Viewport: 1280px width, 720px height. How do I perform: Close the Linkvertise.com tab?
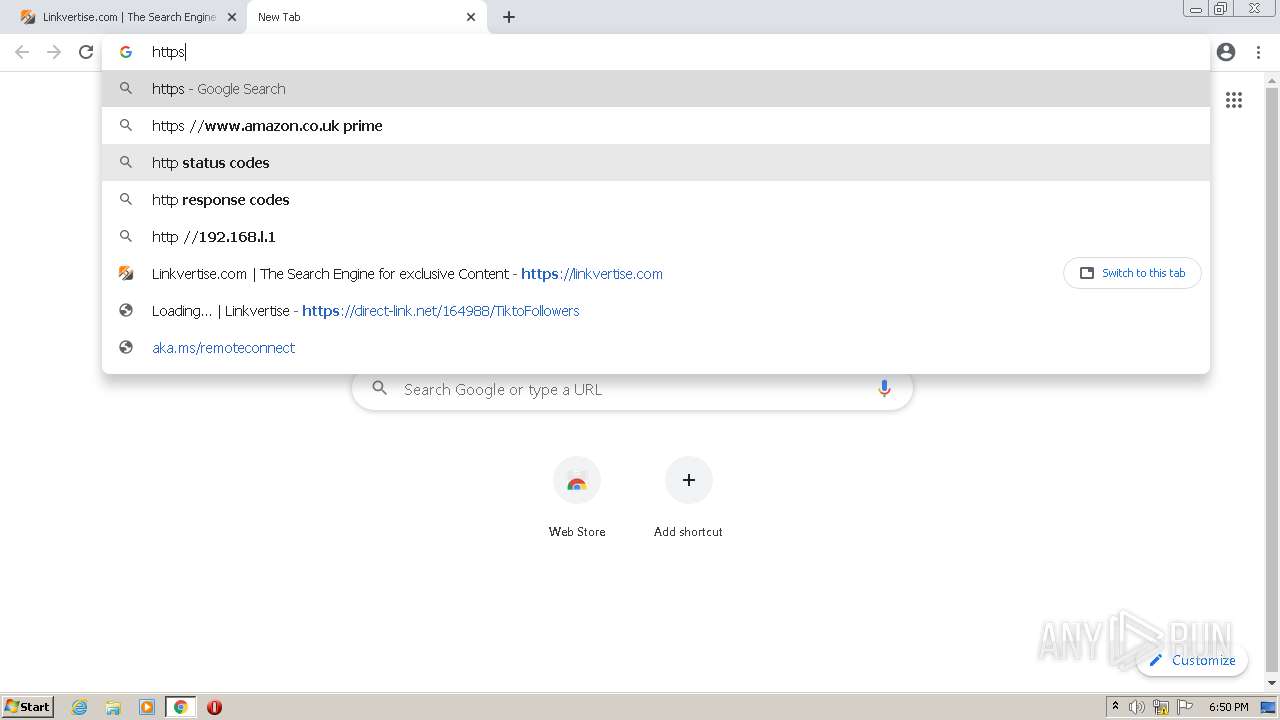pos(232,17)
